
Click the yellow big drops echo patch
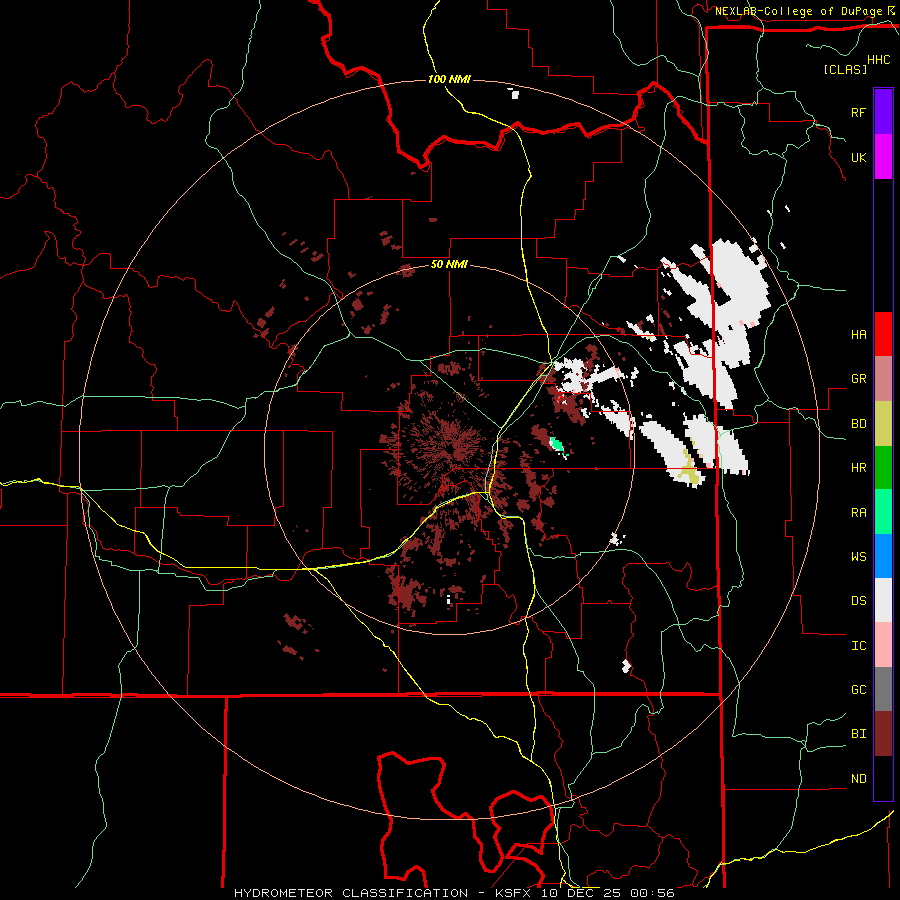coord(689,470)
